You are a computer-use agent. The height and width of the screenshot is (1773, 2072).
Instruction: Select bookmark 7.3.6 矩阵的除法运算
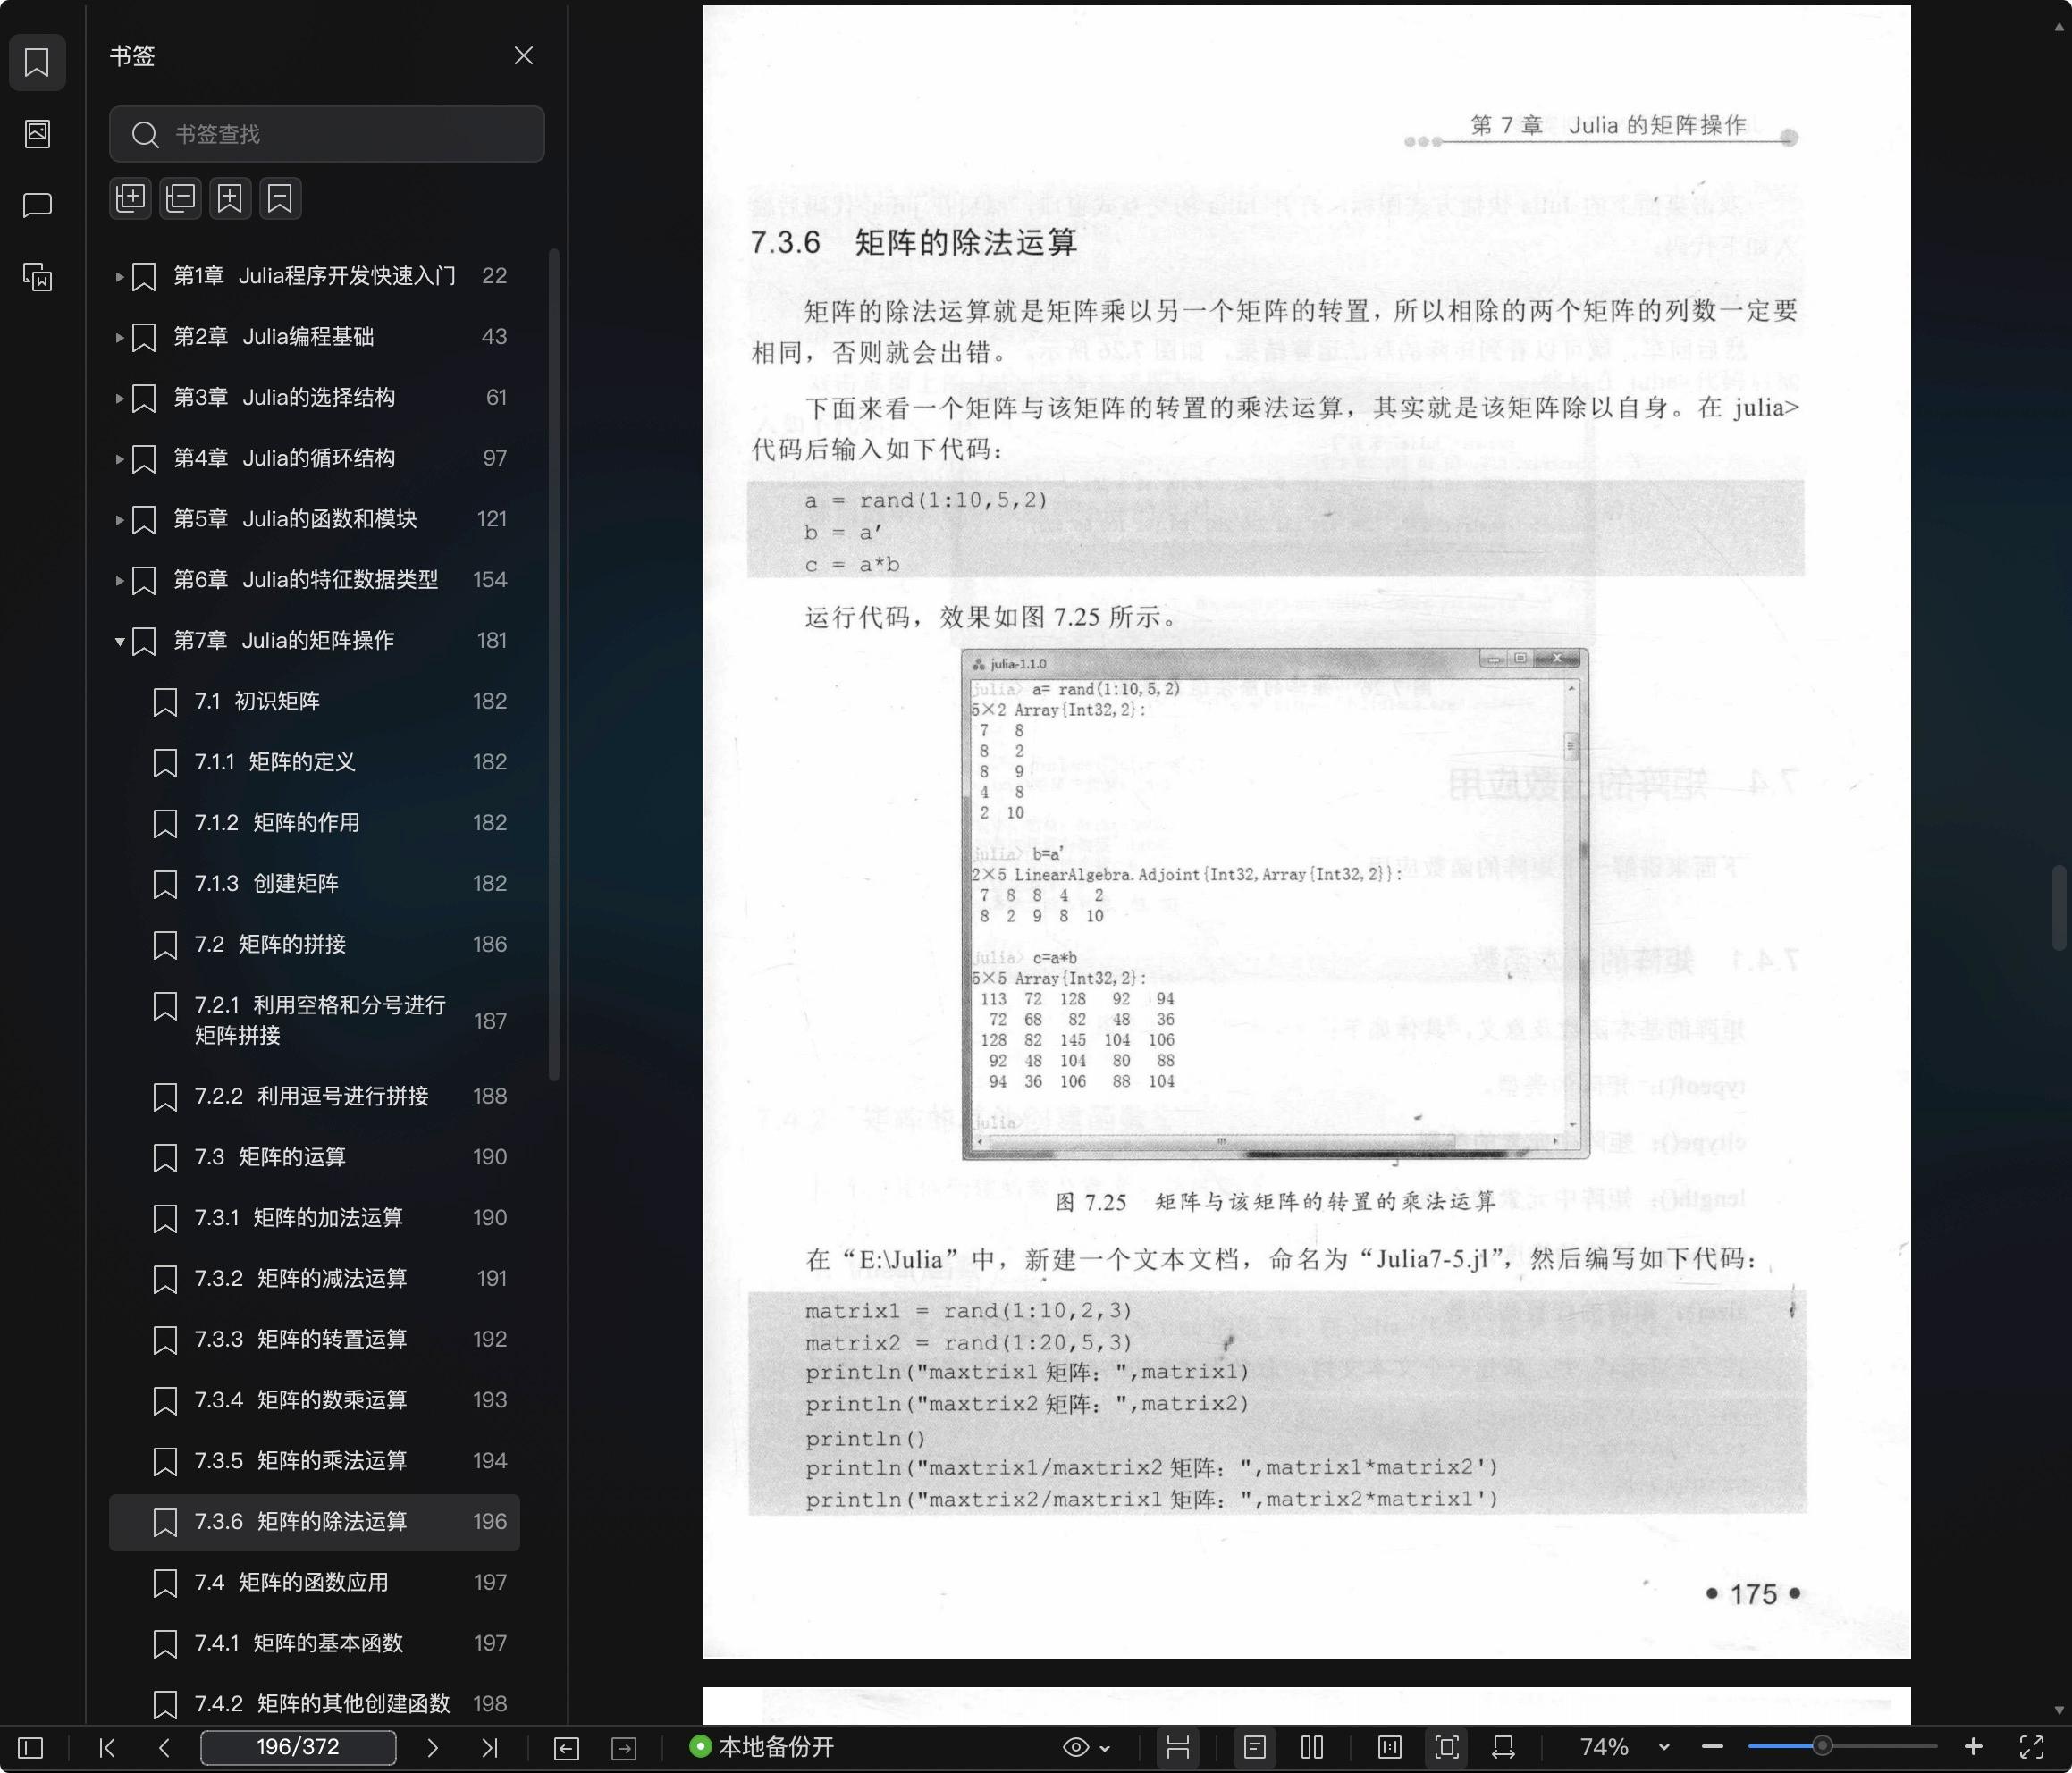click(x=314, y=1522)
